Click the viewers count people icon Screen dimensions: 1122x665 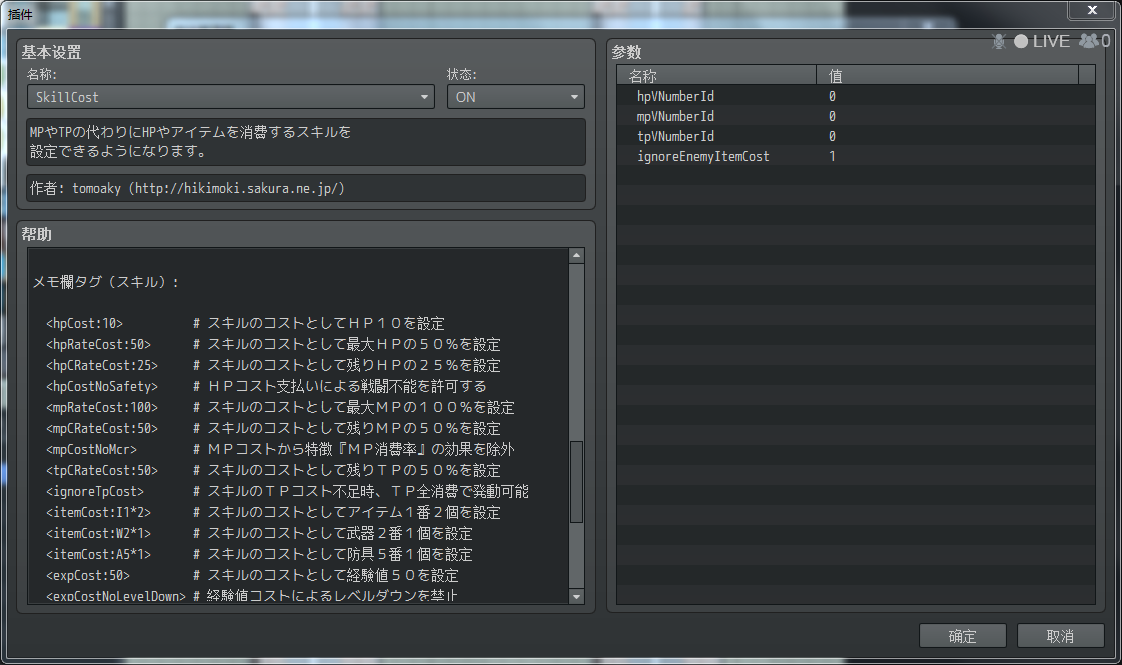pos(1089,41)
